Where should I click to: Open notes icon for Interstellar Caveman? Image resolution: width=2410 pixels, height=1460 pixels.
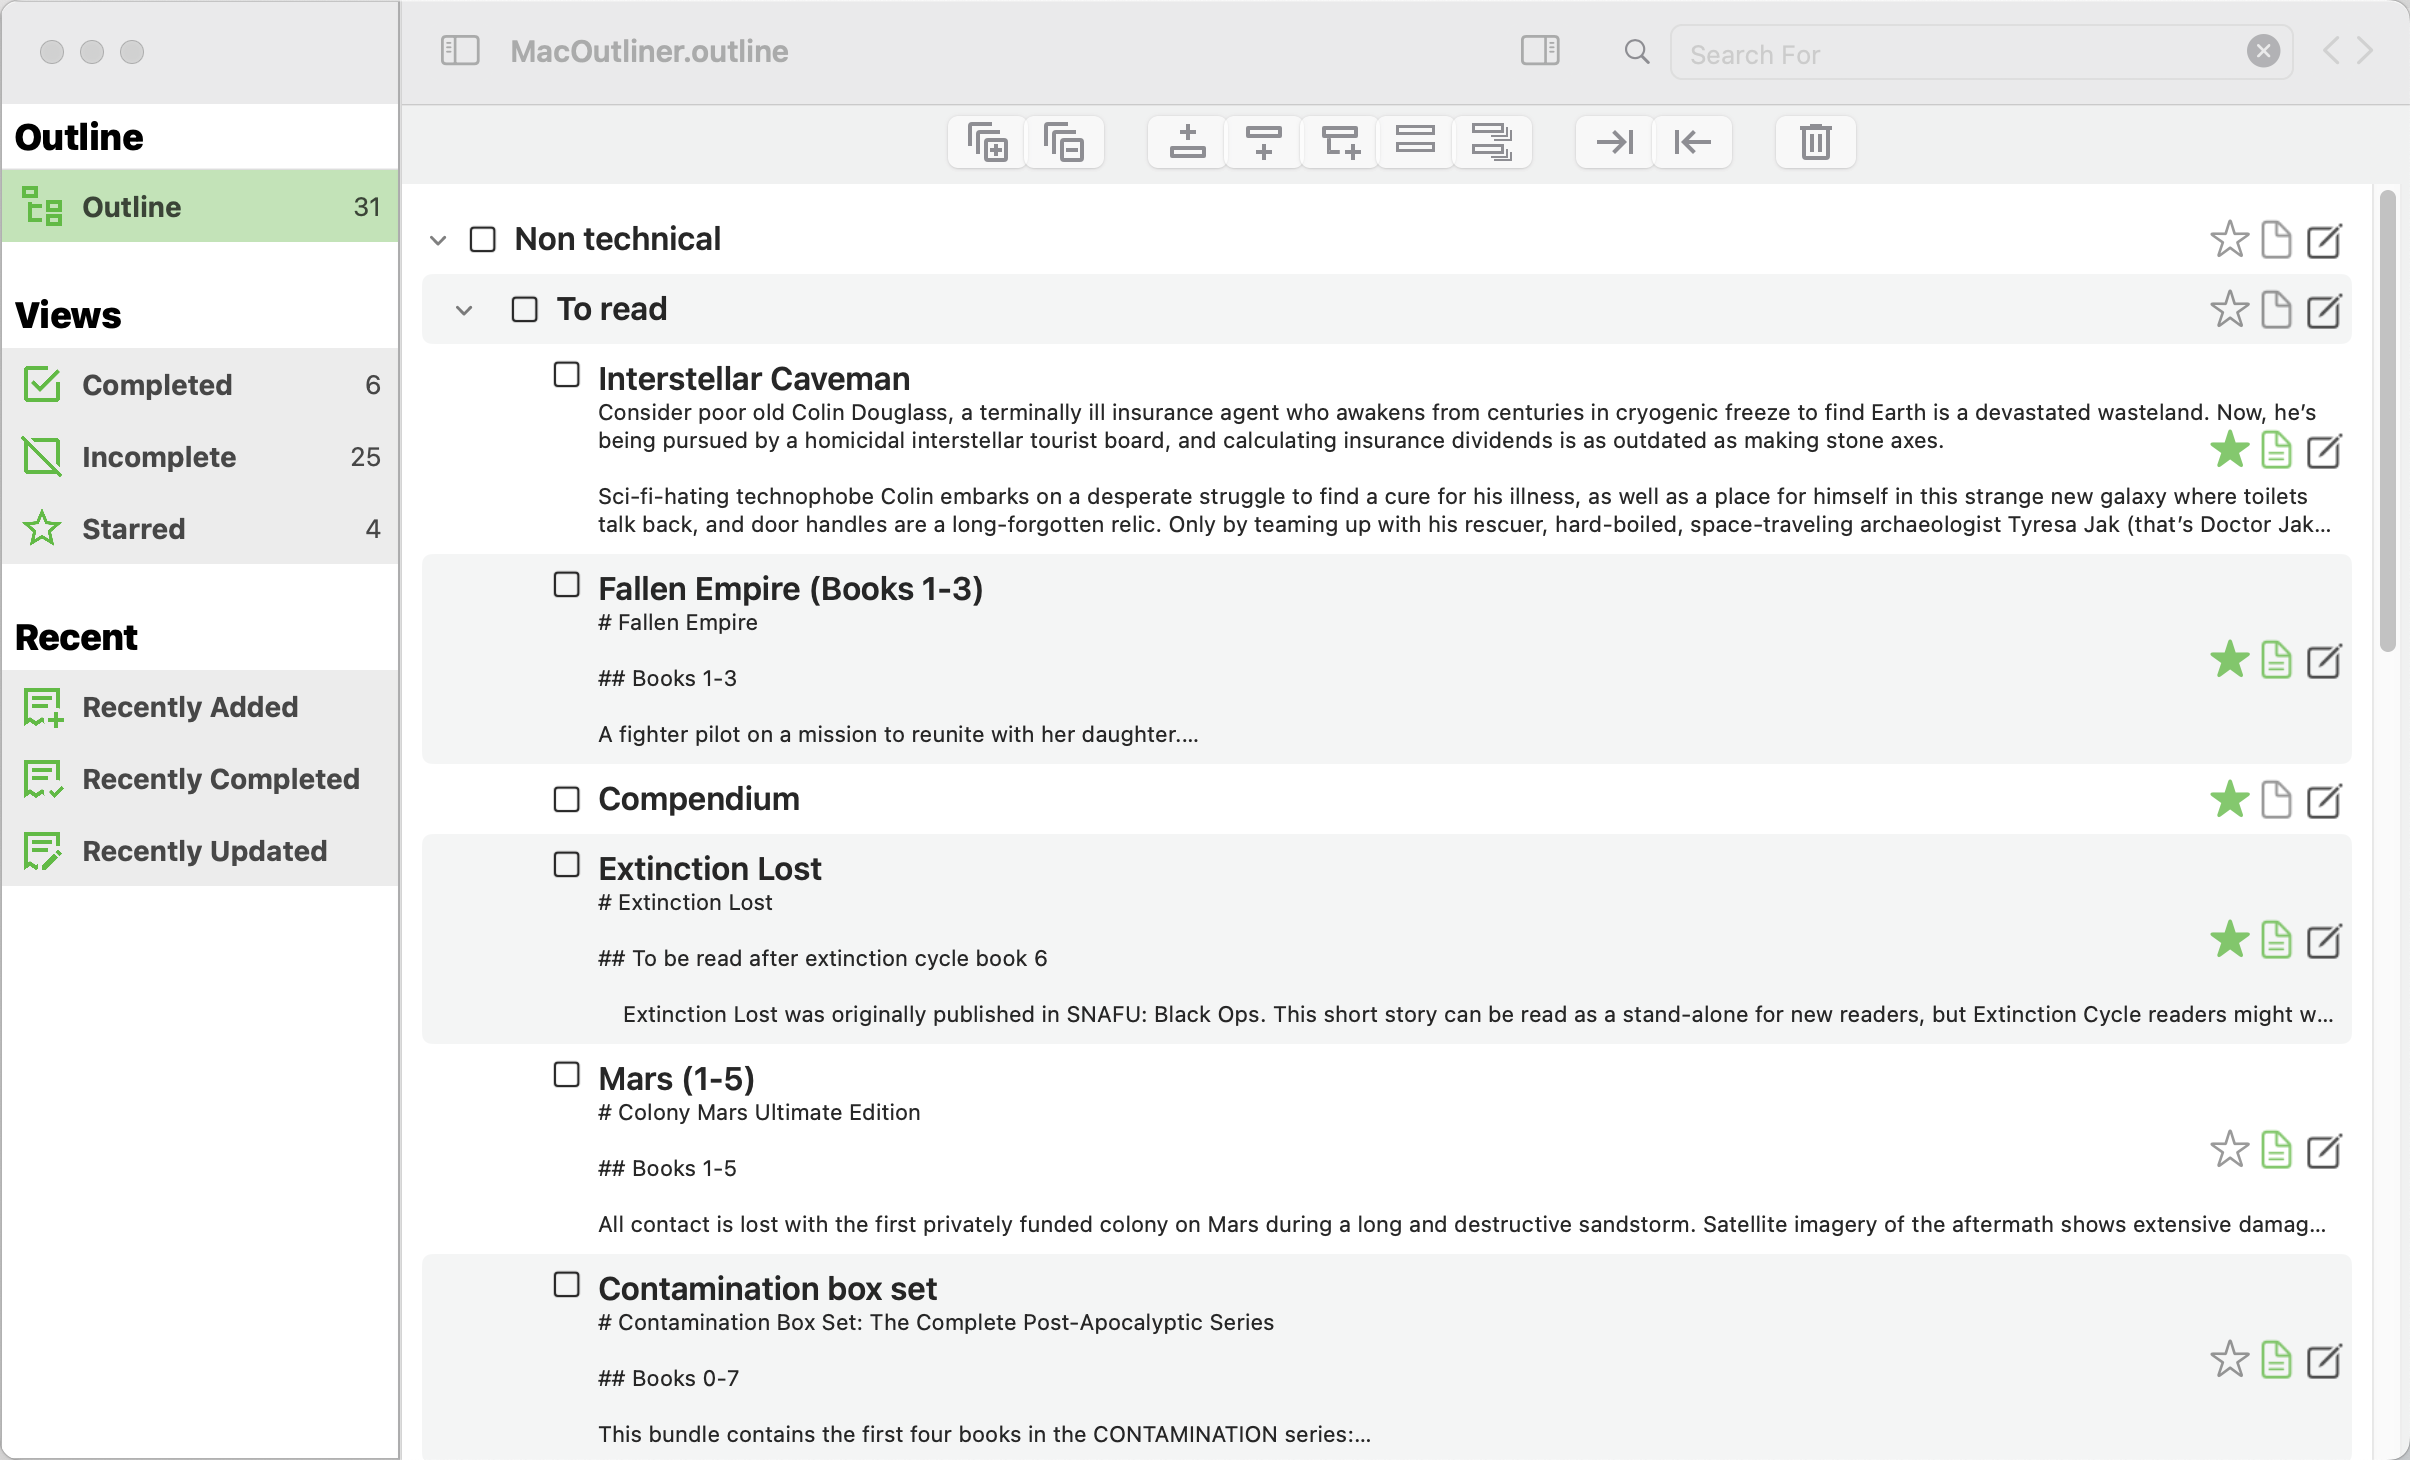coord(2277,451)
